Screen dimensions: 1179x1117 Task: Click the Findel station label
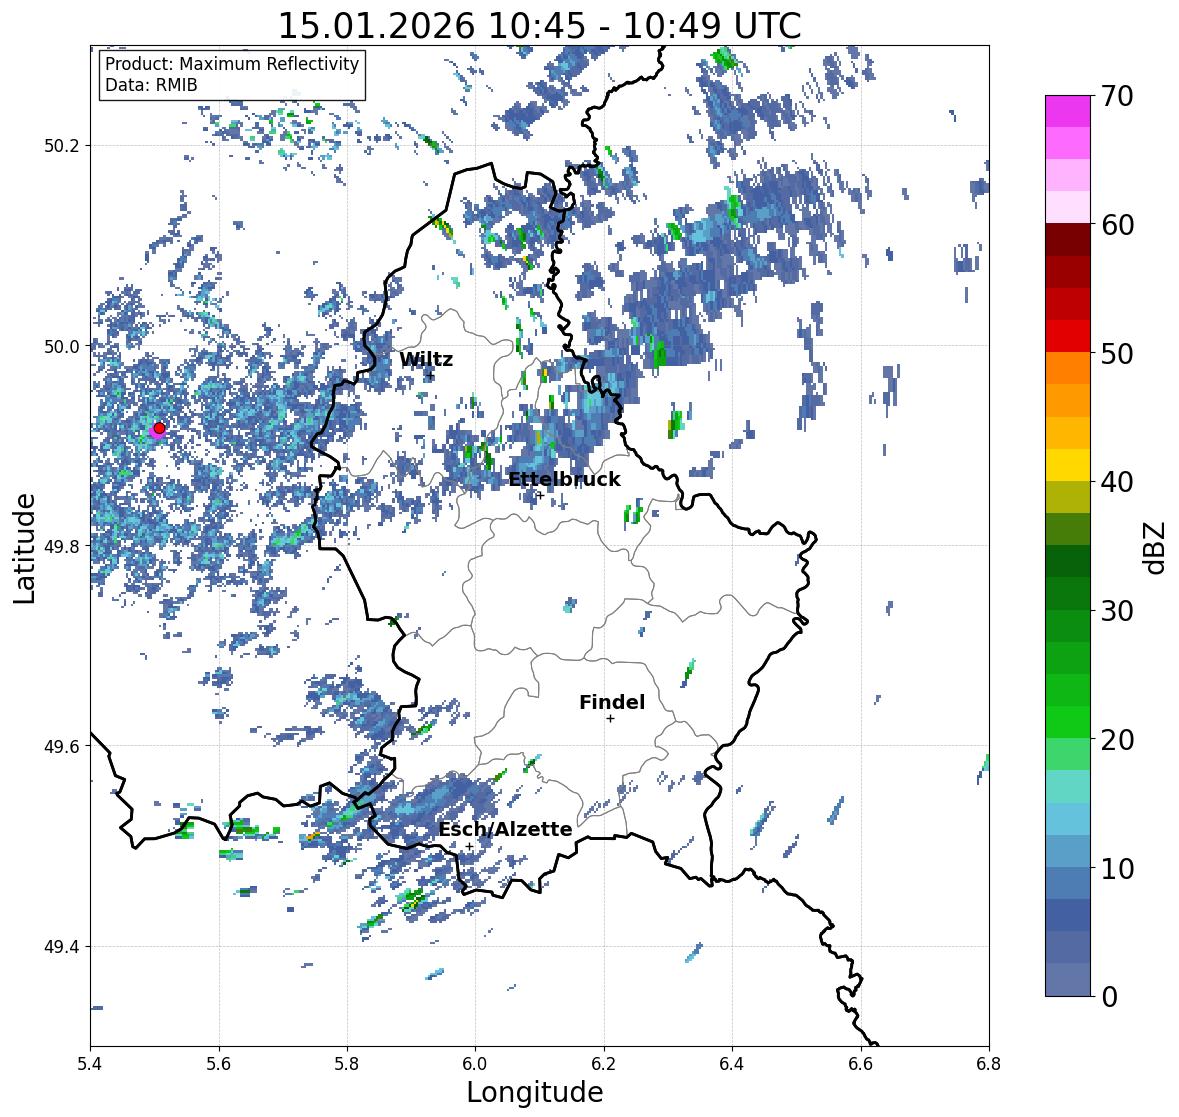coord(612,702)
